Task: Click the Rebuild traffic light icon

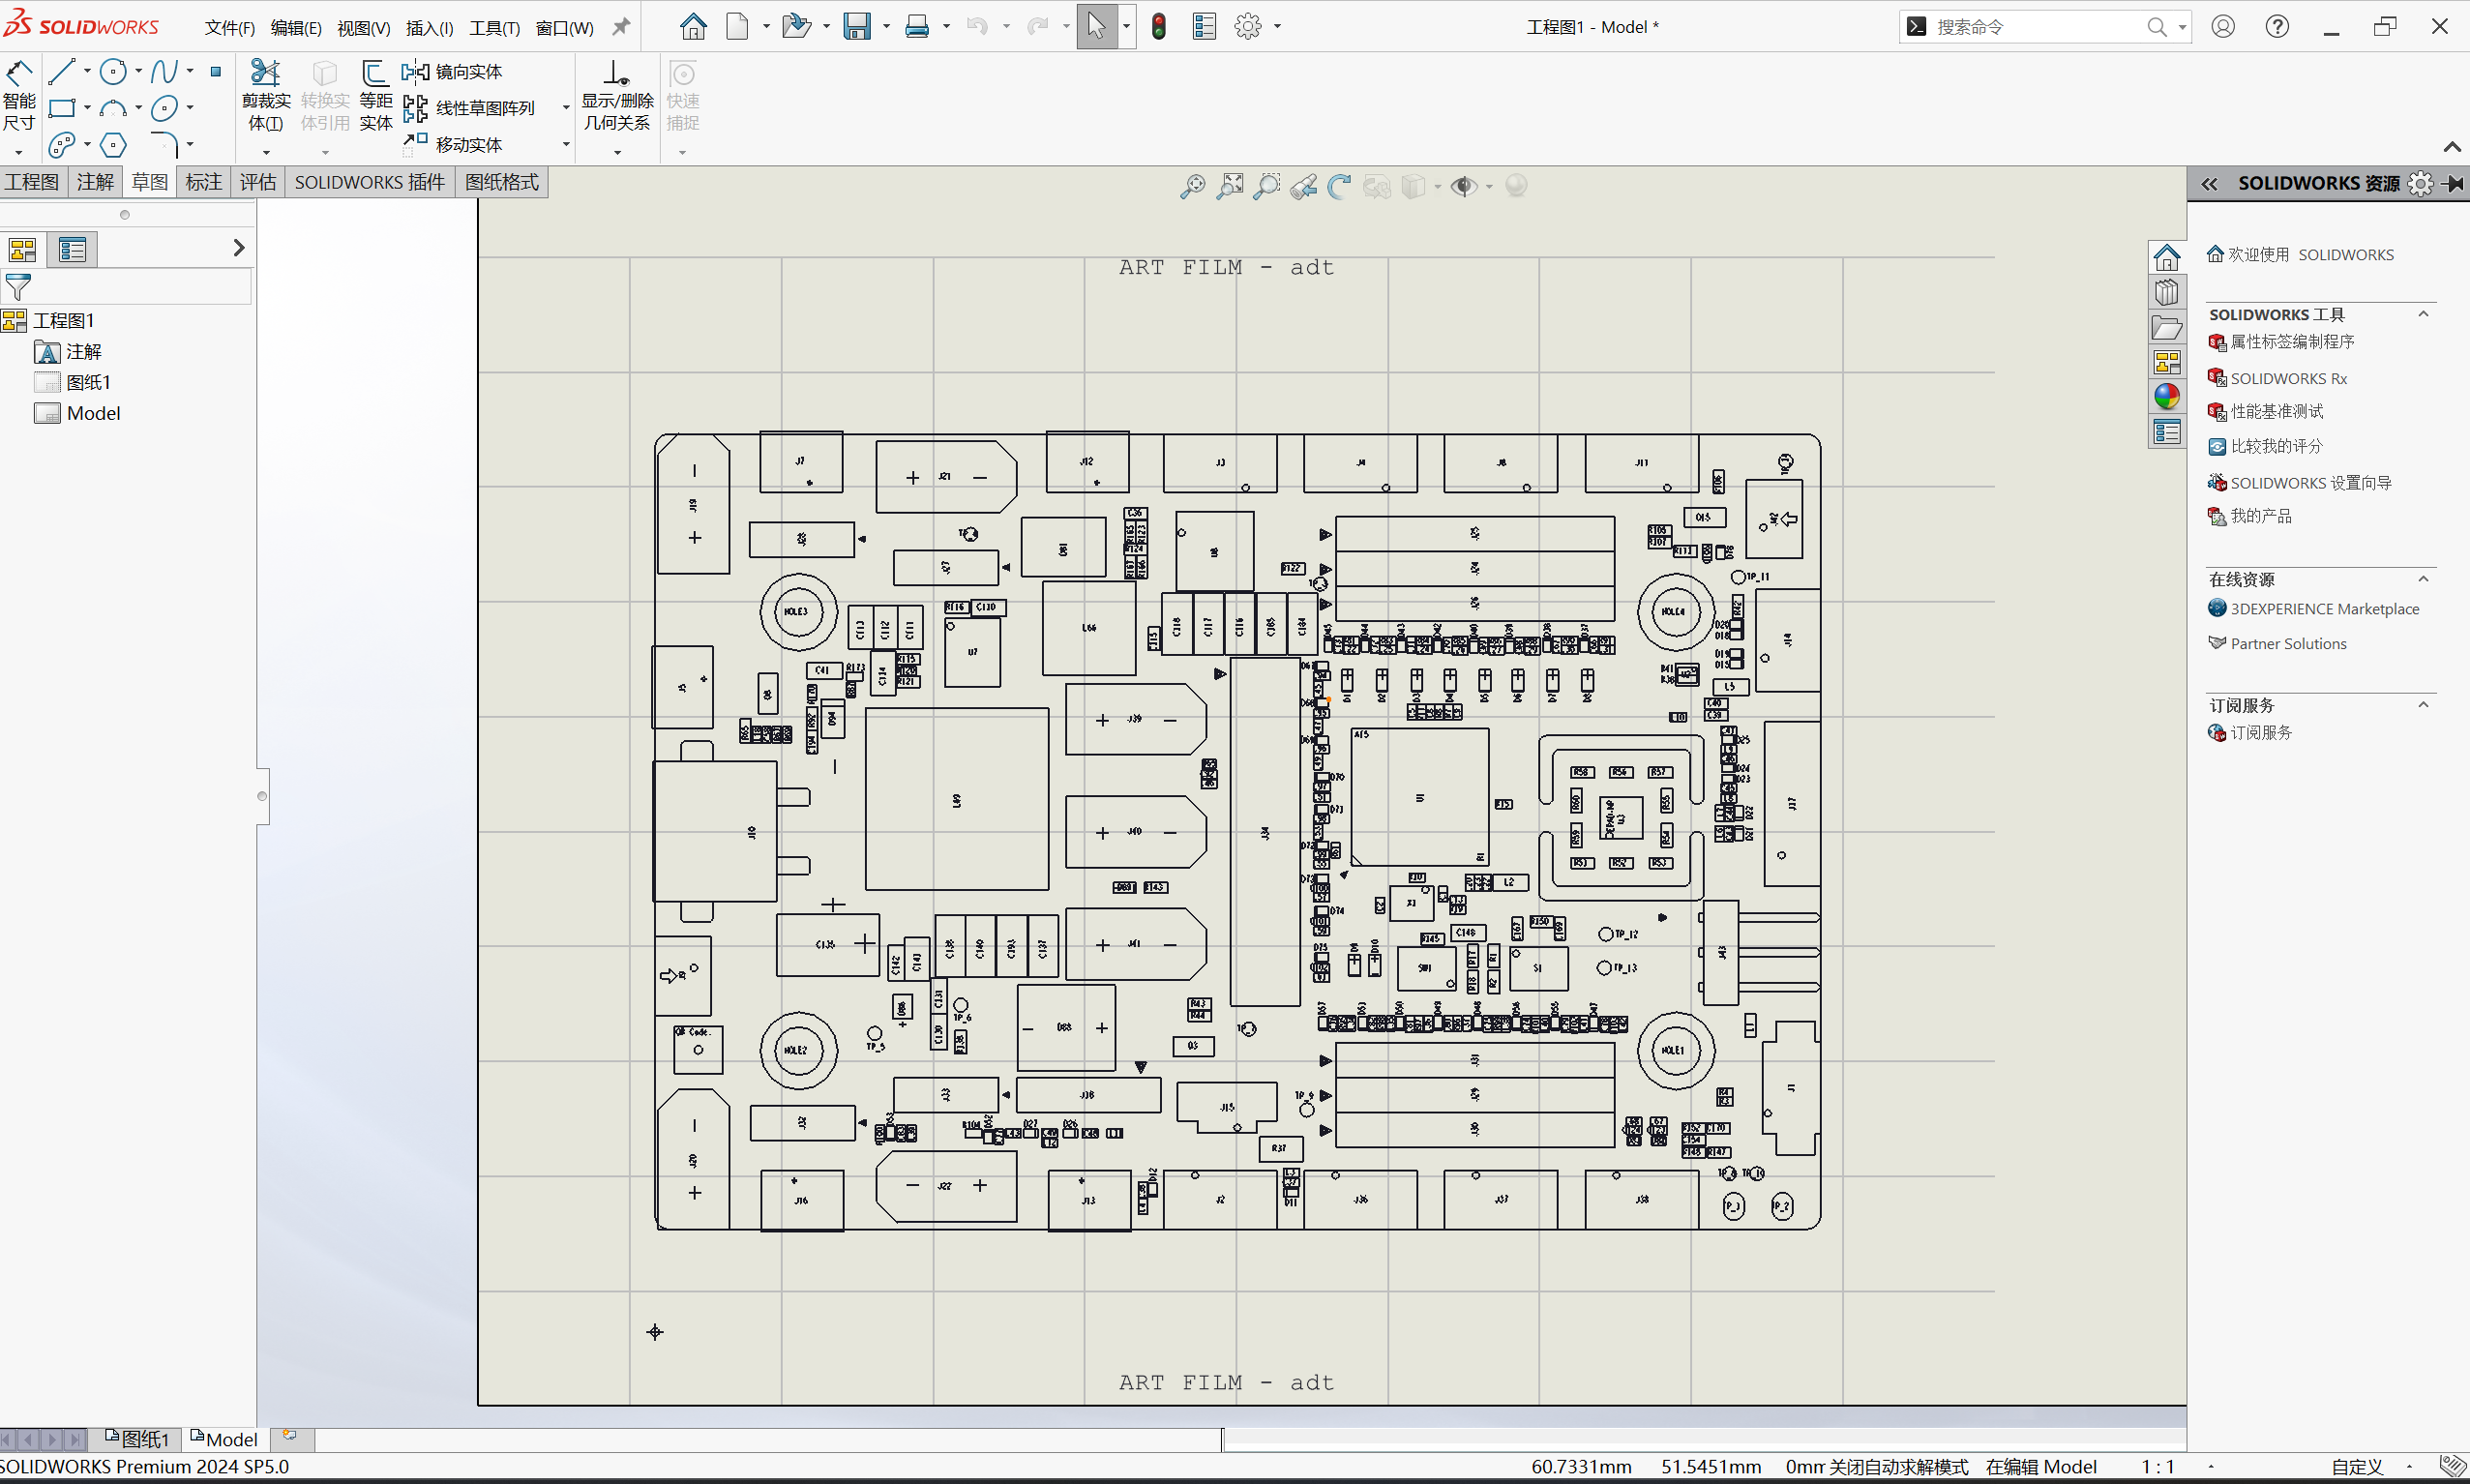Action: pos(1158,27)
